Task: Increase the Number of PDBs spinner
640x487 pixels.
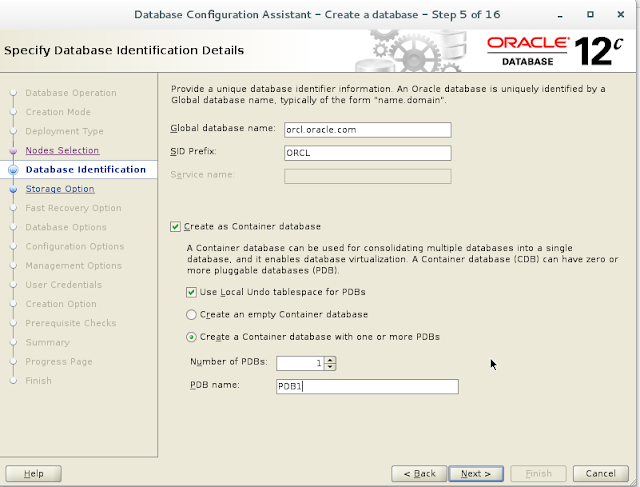Action: (331, 360)
